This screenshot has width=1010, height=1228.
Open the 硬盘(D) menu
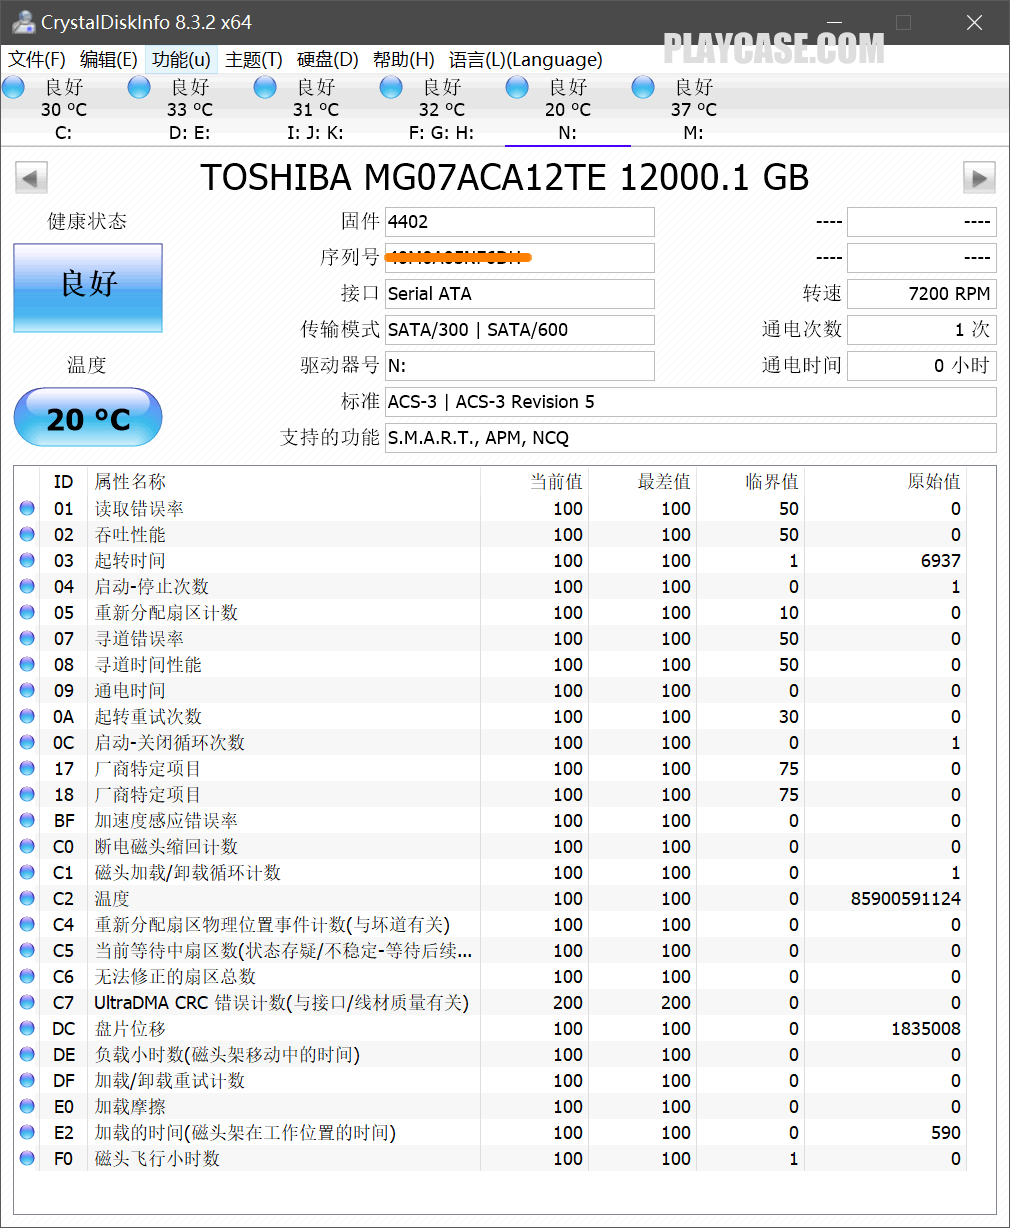click(x=328, y=60)
